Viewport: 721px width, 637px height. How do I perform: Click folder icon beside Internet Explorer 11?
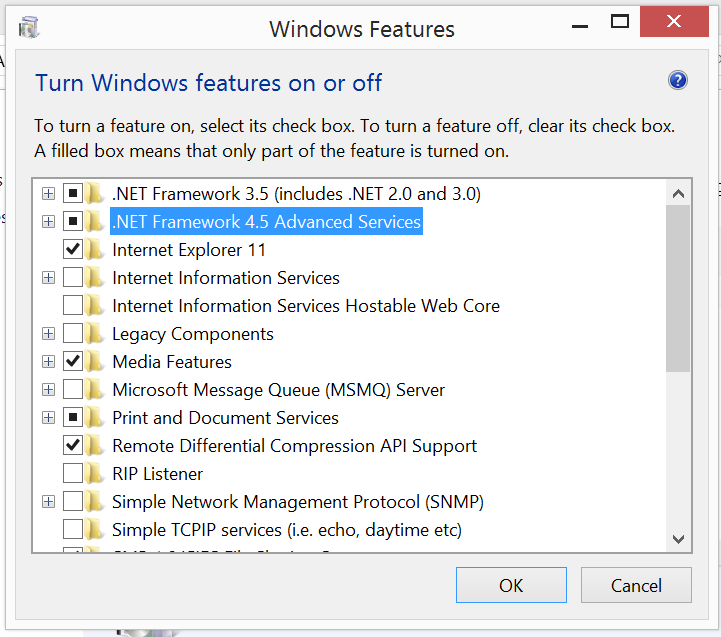tap(95, 250)
